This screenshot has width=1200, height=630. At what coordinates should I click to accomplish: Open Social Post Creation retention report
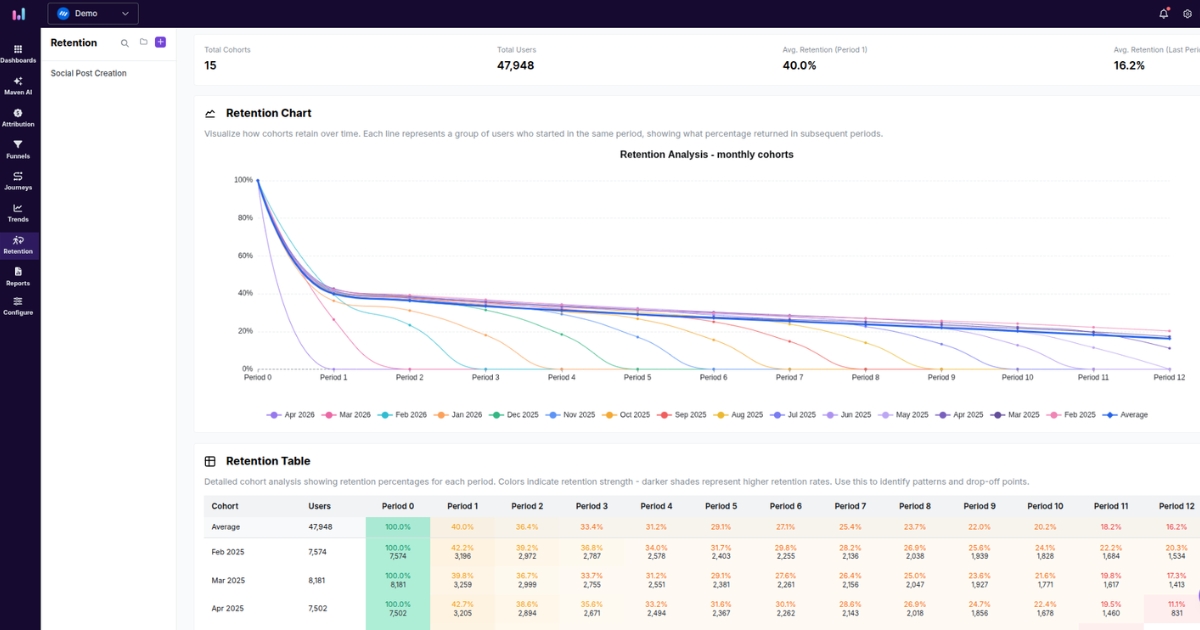pyautogui.click(x=89, y=73)
